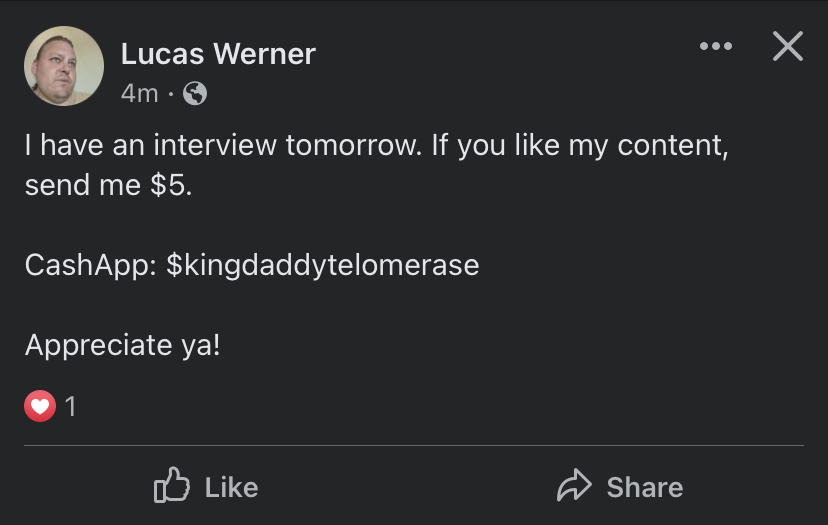Click the separator dot beside 4m
The width and height of the screenshot is (828, 525).
(x=171, y=95)
